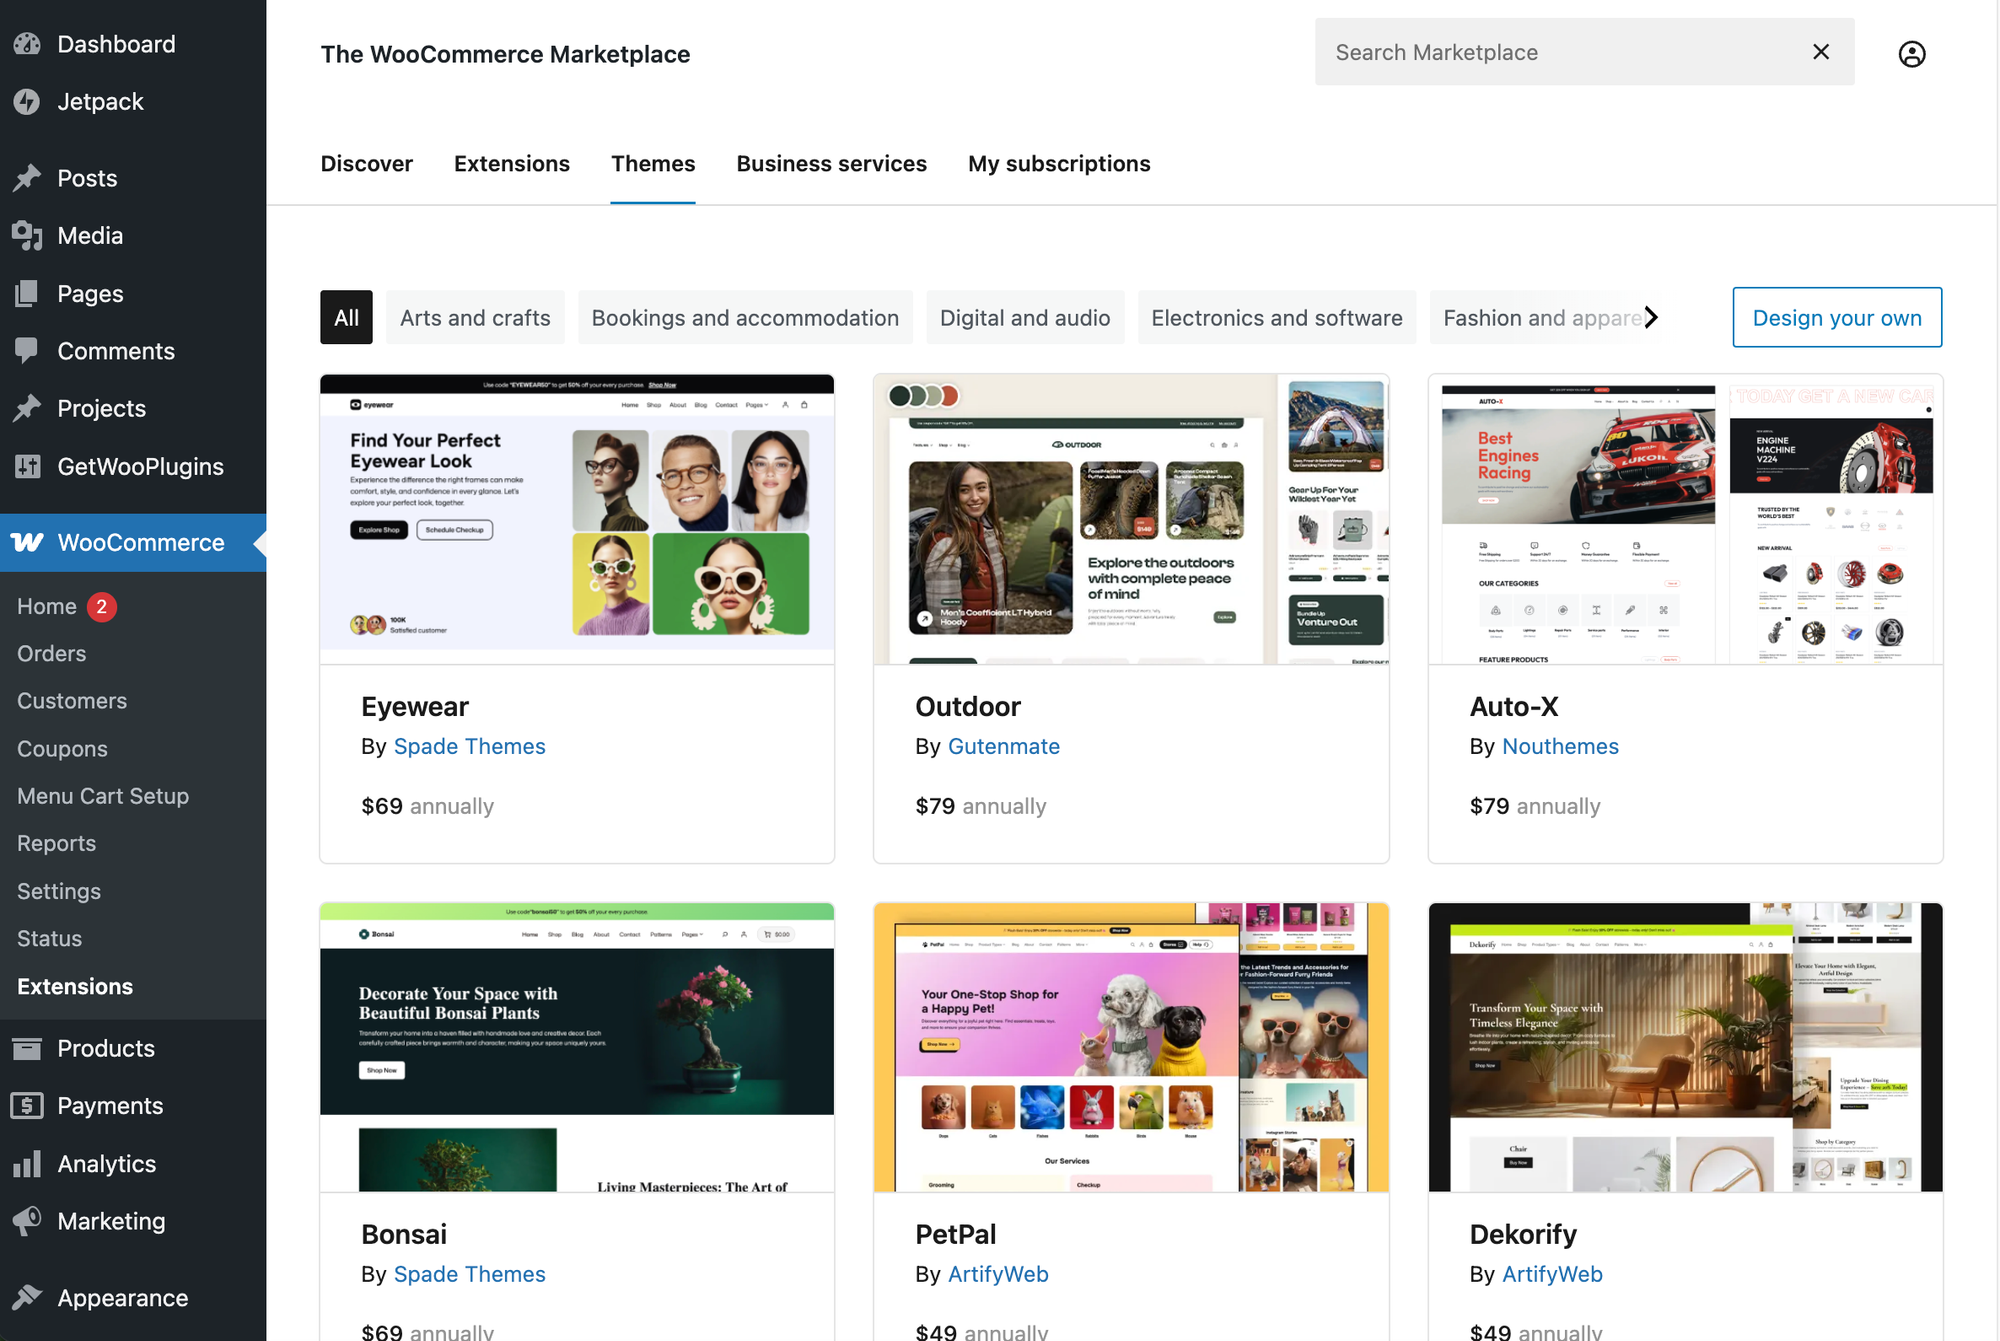
Task: Click the Outdoor theme title
Action: click(x=968, y=707)
